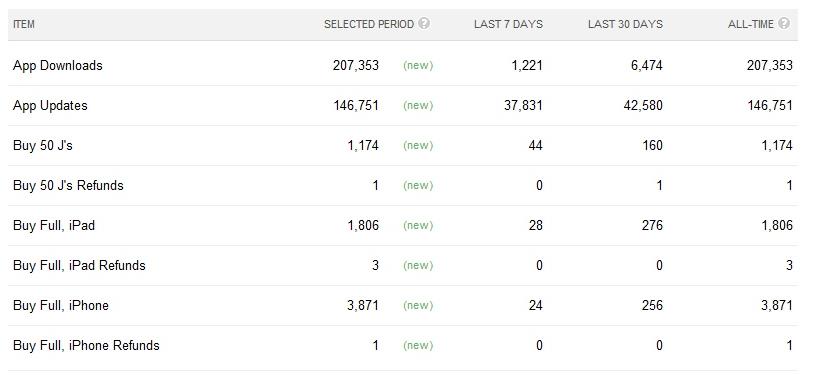Click the 276 iPad last 30 days value

click(652, 226)
